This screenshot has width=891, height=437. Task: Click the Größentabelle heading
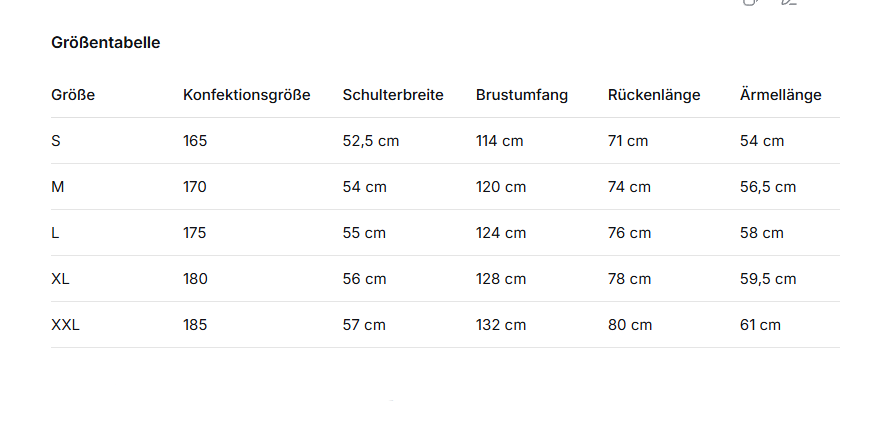tap(106, 43)
